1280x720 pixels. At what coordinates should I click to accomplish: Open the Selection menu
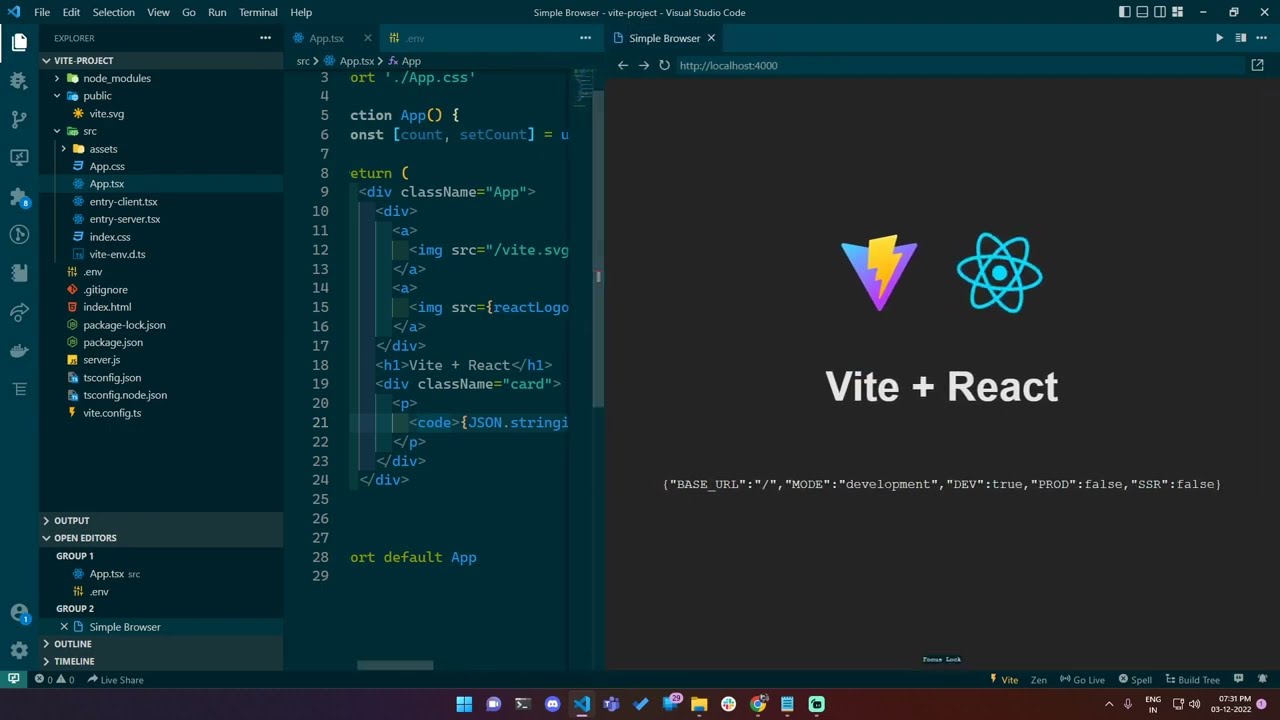(113, 12)
